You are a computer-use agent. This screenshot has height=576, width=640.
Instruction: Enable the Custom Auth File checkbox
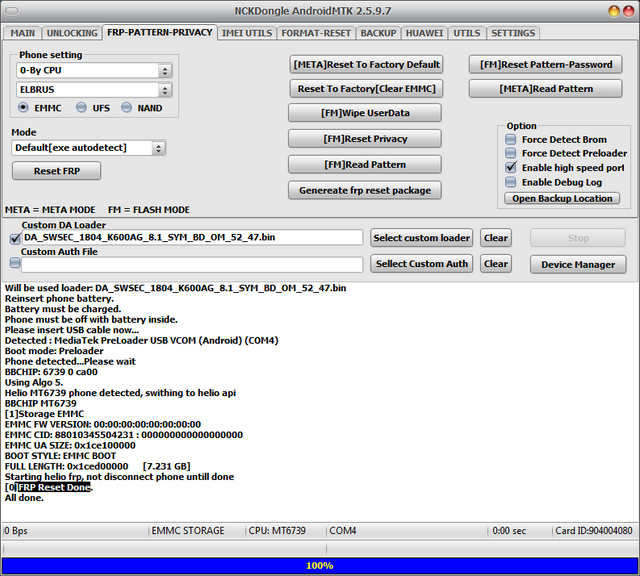tap(15, 263)
